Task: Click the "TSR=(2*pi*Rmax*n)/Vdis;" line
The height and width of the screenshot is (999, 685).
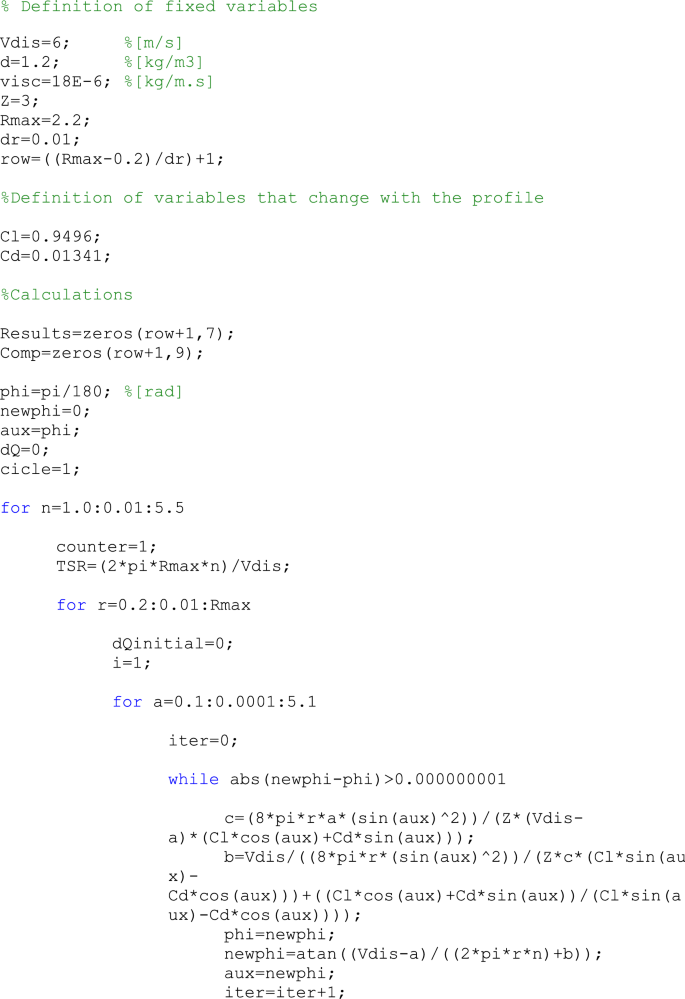Action: pyautogui.click(x=172, y=566)
